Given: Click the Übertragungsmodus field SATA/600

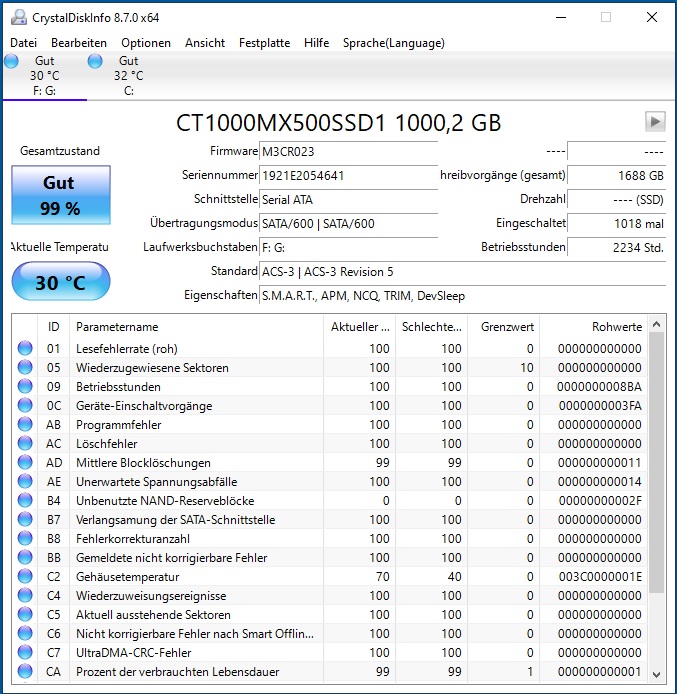Looking at the screenshot, I should (348, 224).
